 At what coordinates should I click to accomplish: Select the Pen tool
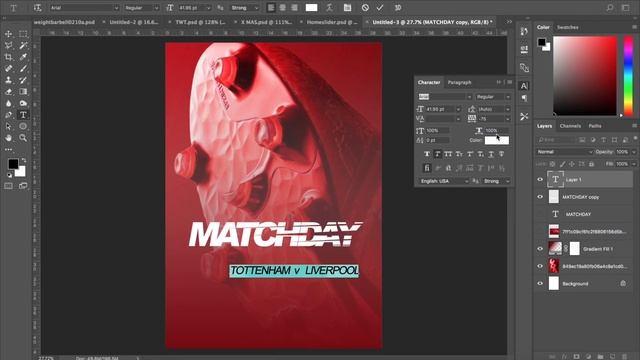point(8,115)
